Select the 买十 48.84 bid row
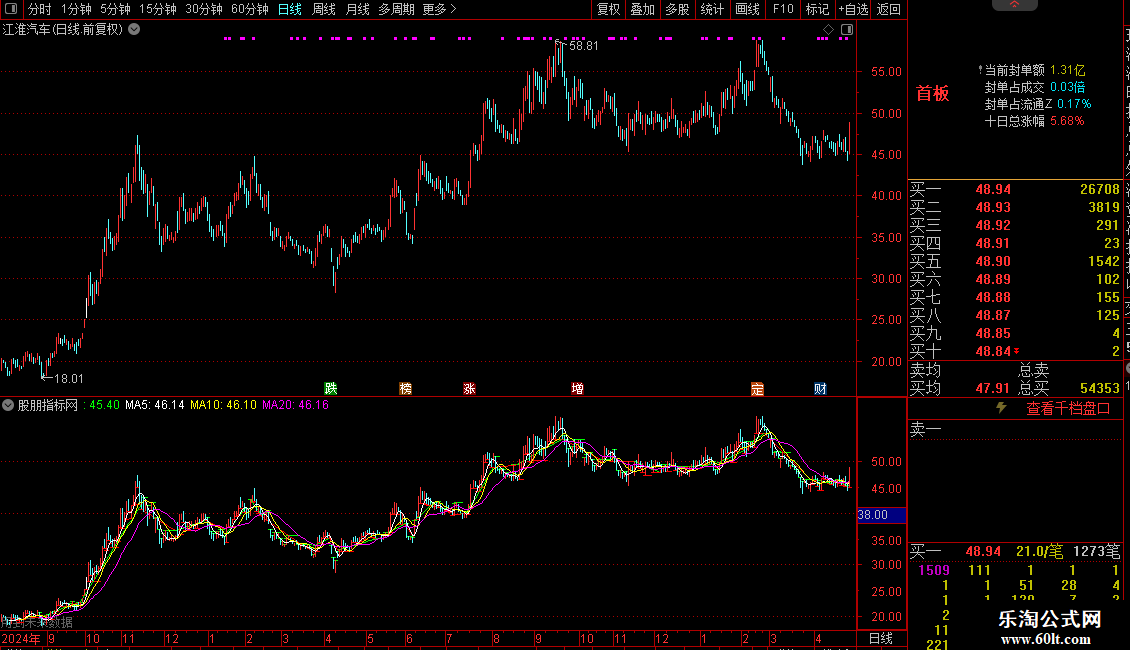Viewport: 1130px width, 650px height. click(x=1015, y=351)
